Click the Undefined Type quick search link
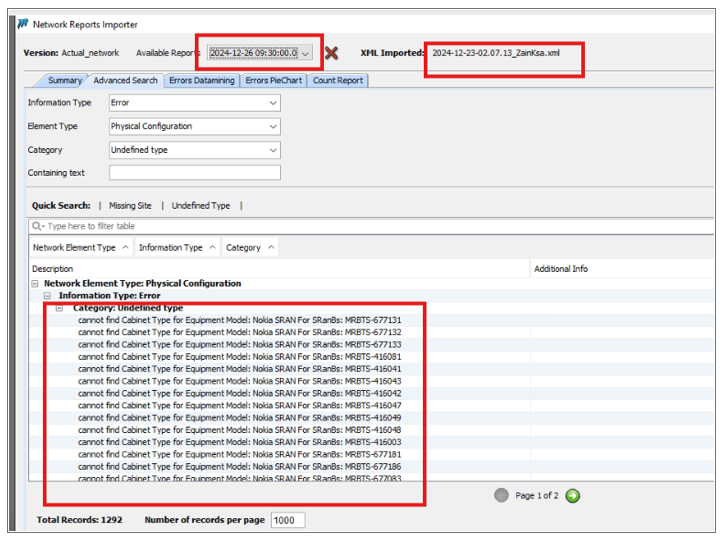722x538 pixels. pos(200,206)
